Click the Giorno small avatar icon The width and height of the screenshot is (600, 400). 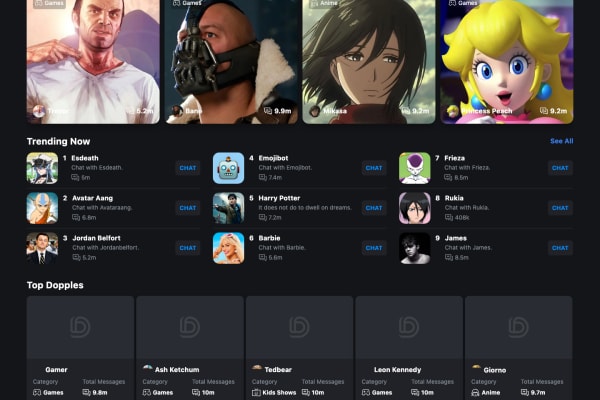(476, 369)
